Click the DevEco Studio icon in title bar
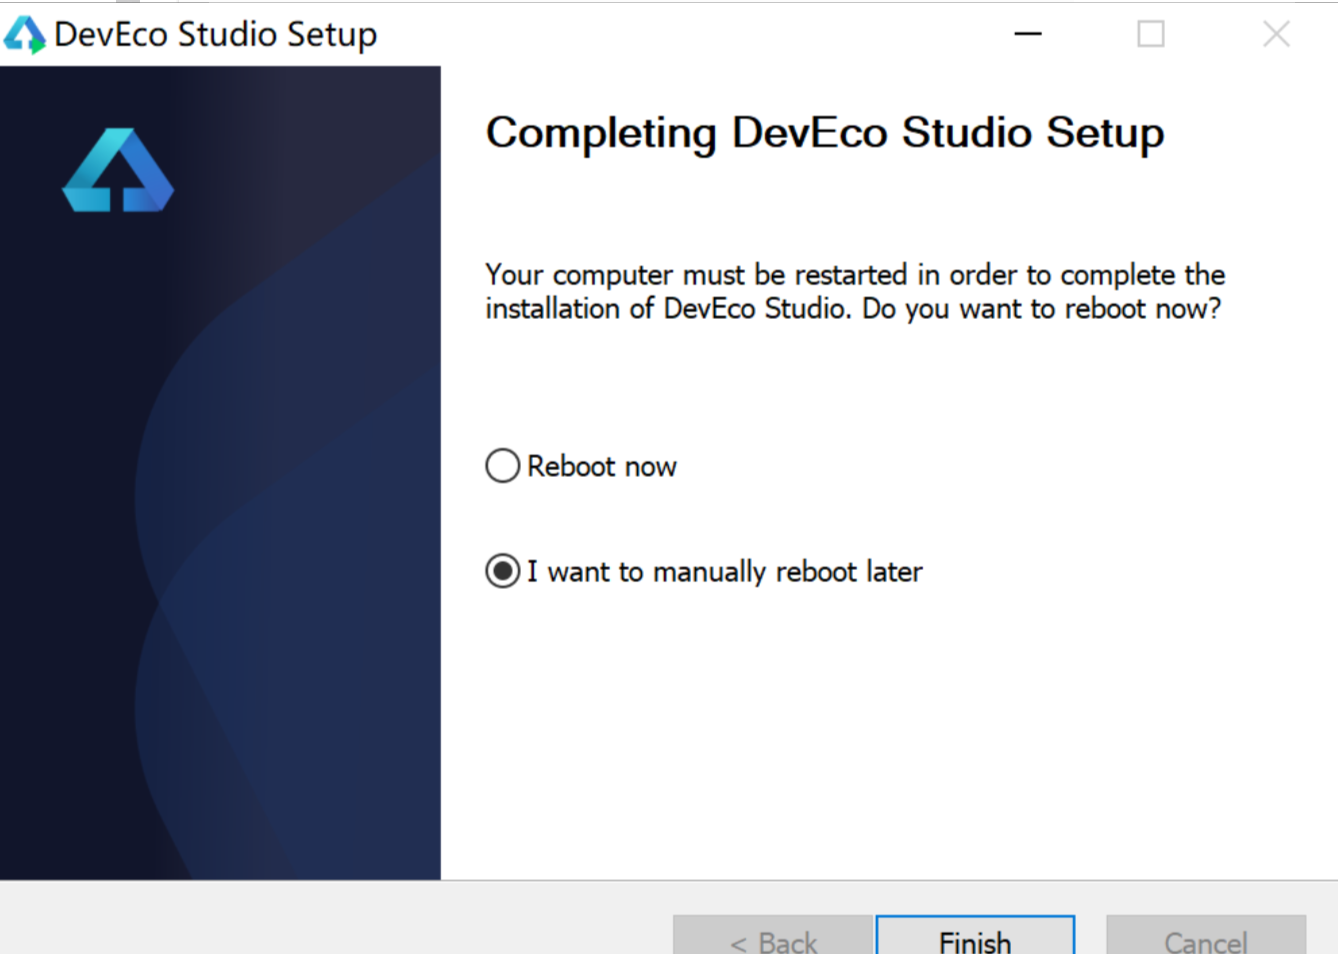 [25, 35]
